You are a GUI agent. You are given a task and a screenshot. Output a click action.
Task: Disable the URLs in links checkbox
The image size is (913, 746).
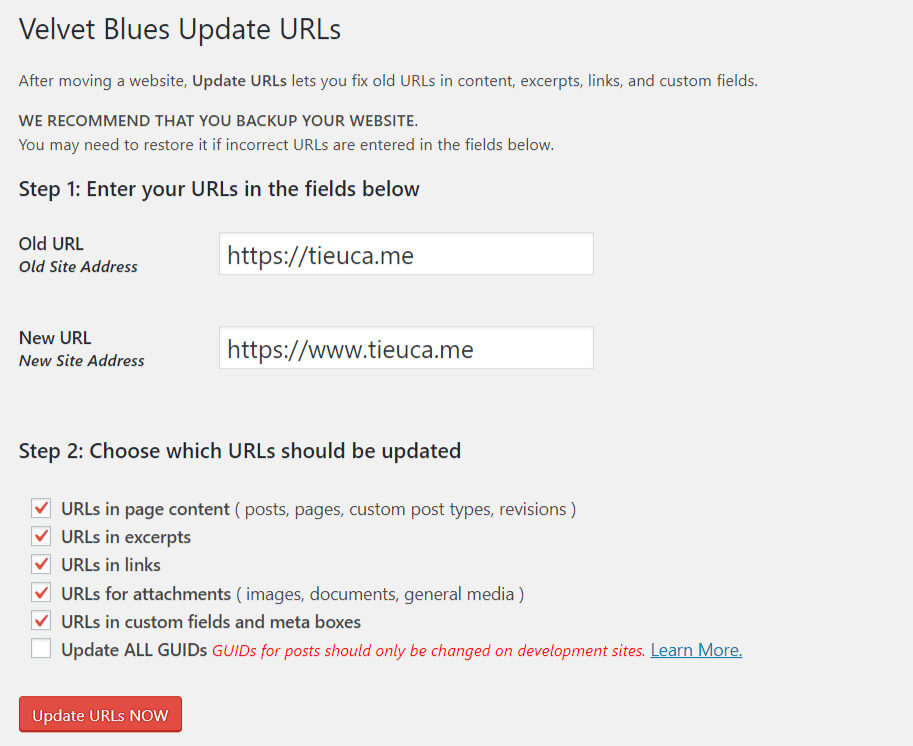41,565
